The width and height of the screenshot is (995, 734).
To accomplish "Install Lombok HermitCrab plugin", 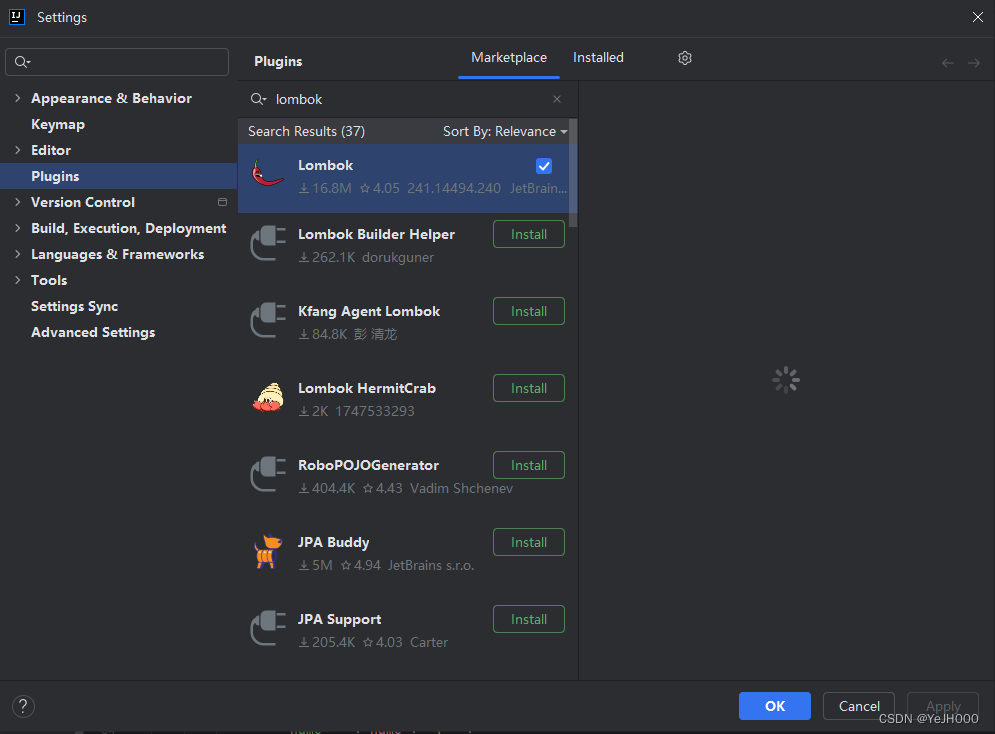I will [x=529, y=388].
